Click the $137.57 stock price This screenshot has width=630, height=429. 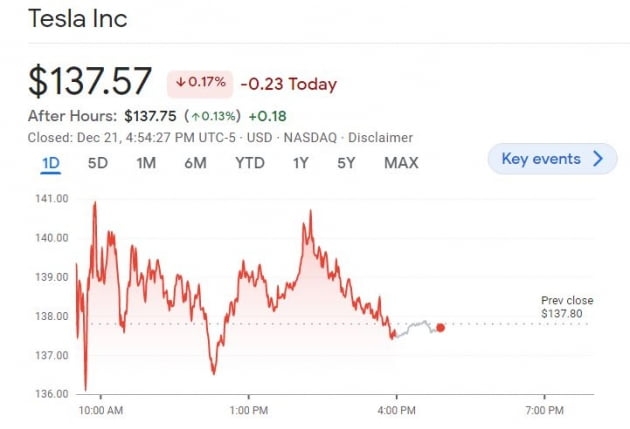tap(90, 81)
